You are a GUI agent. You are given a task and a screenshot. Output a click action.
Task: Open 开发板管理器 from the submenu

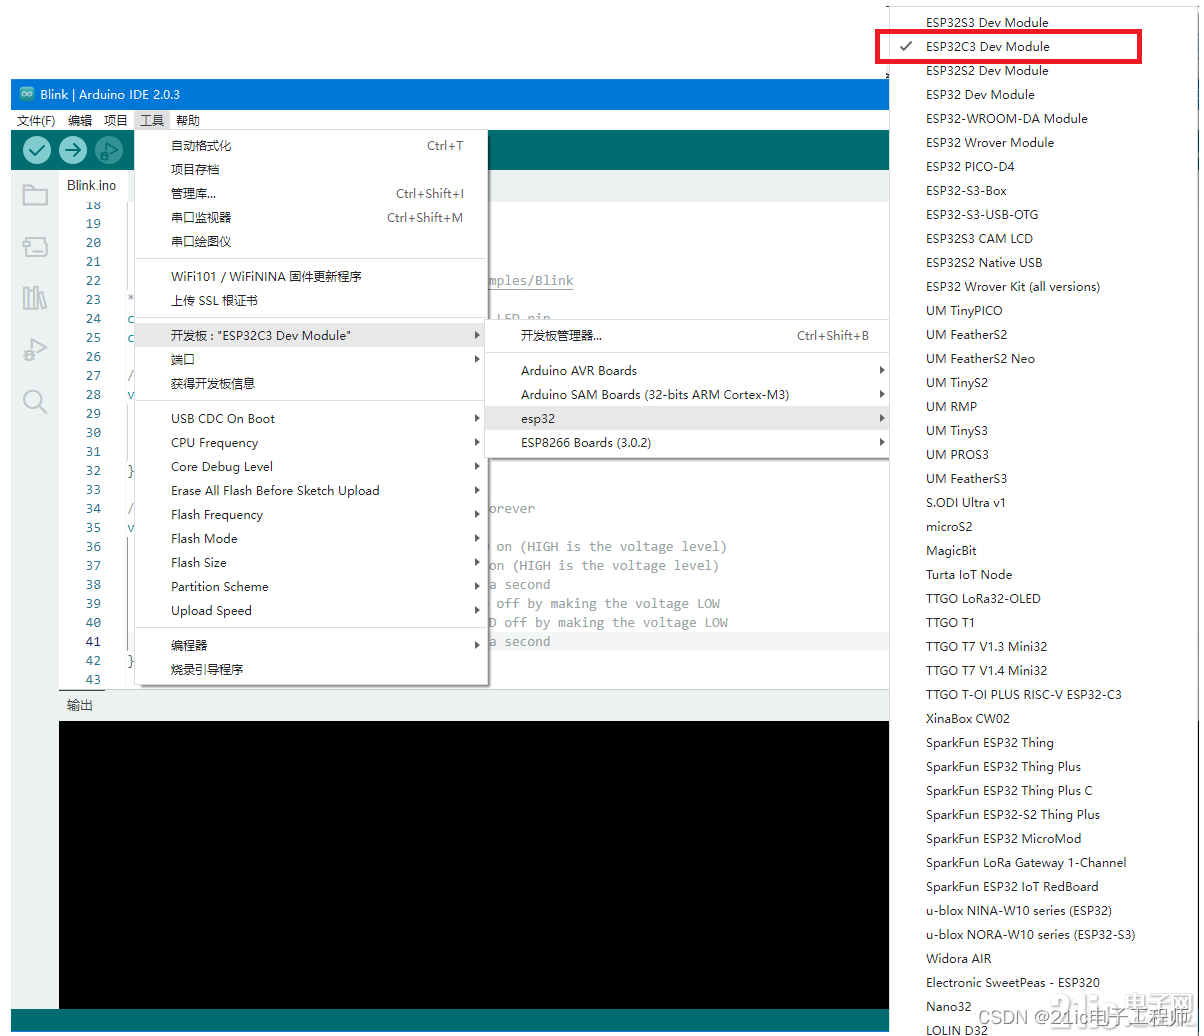[561, 335]
